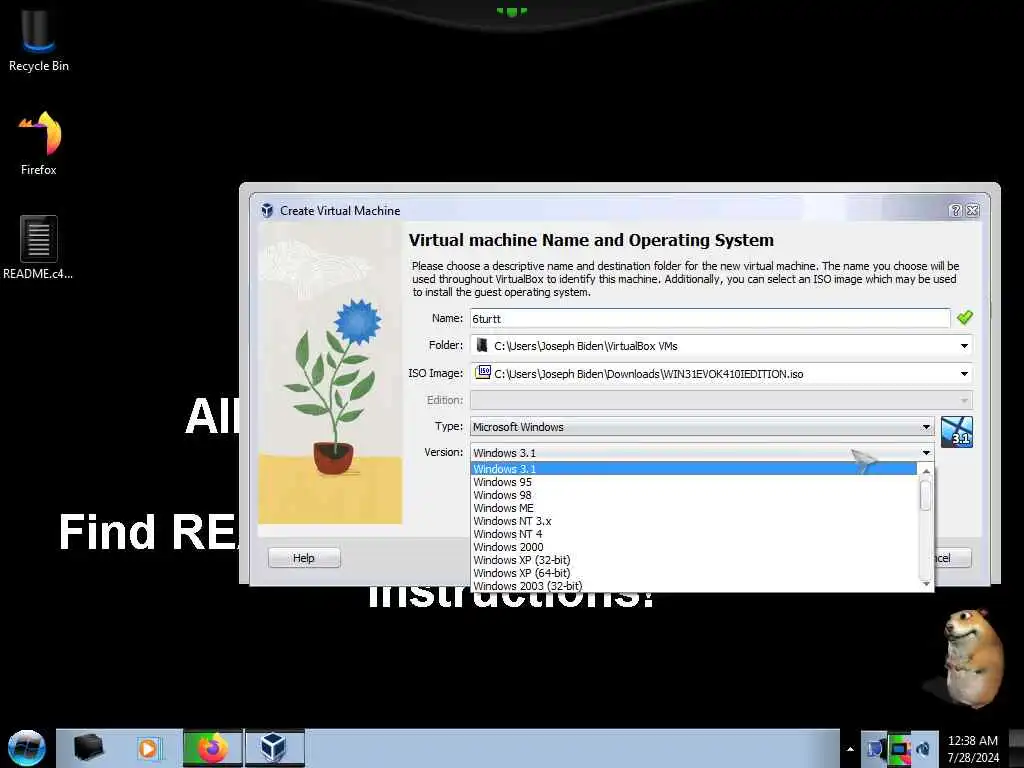
Task: Click the colorful monitor tray icon
Action: pos(899,748)
